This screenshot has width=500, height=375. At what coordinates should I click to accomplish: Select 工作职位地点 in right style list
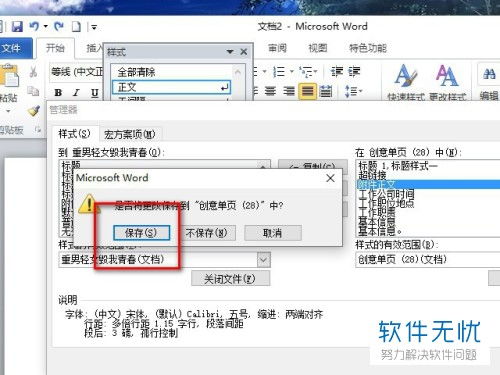[386, 203]
